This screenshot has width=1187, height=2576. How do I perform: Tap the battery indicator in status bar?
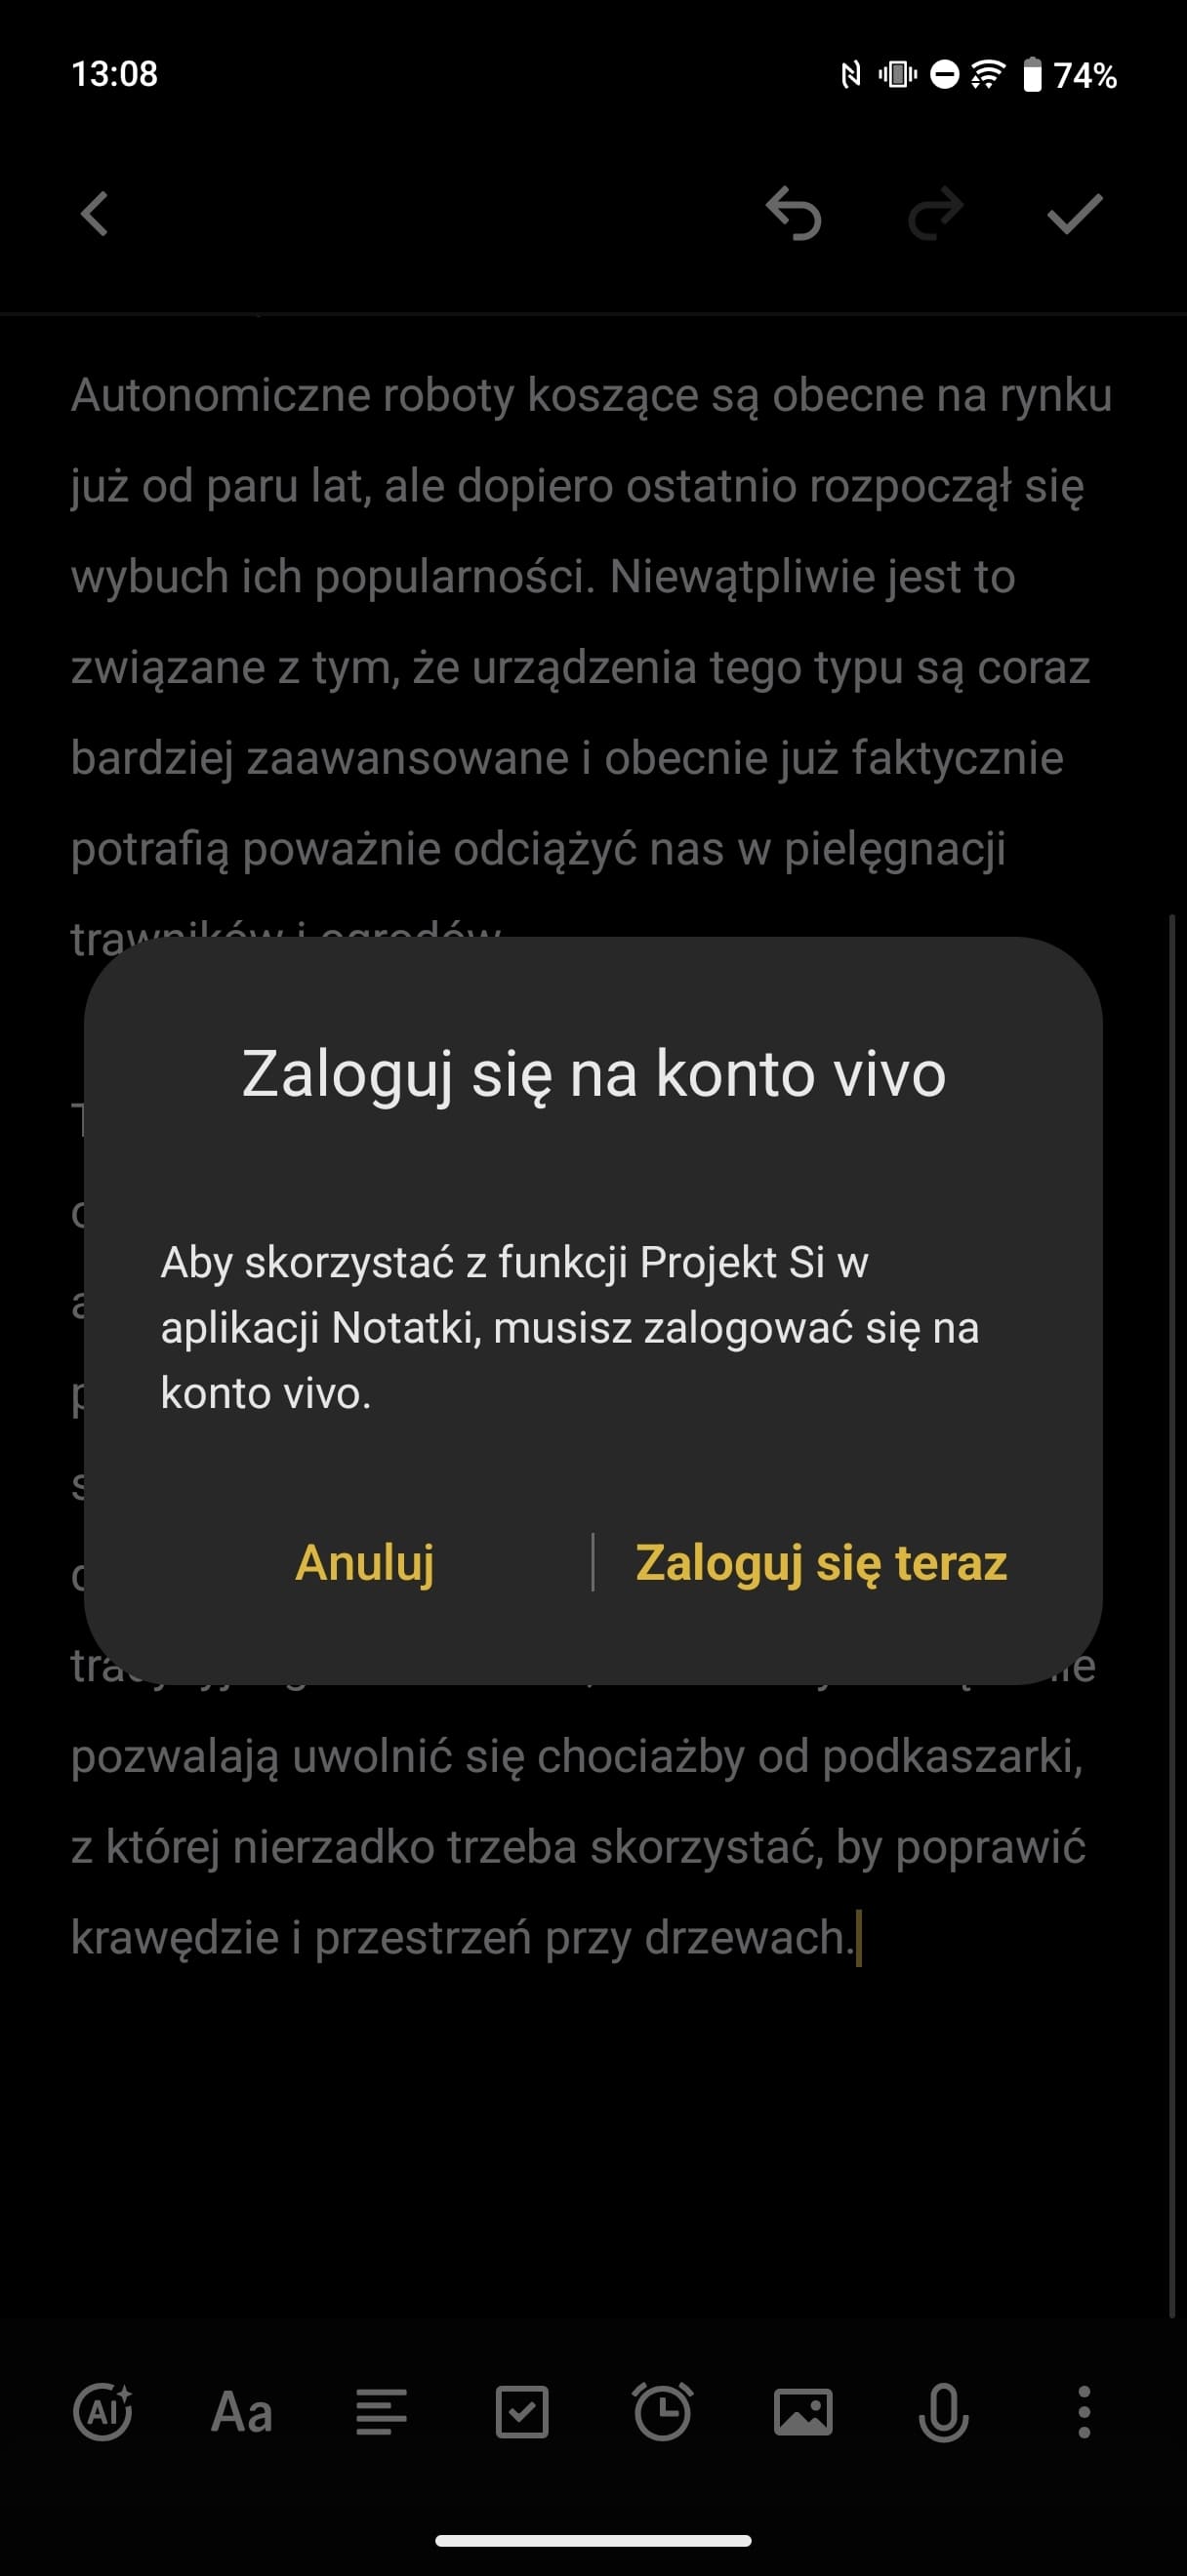[1033, 75]
